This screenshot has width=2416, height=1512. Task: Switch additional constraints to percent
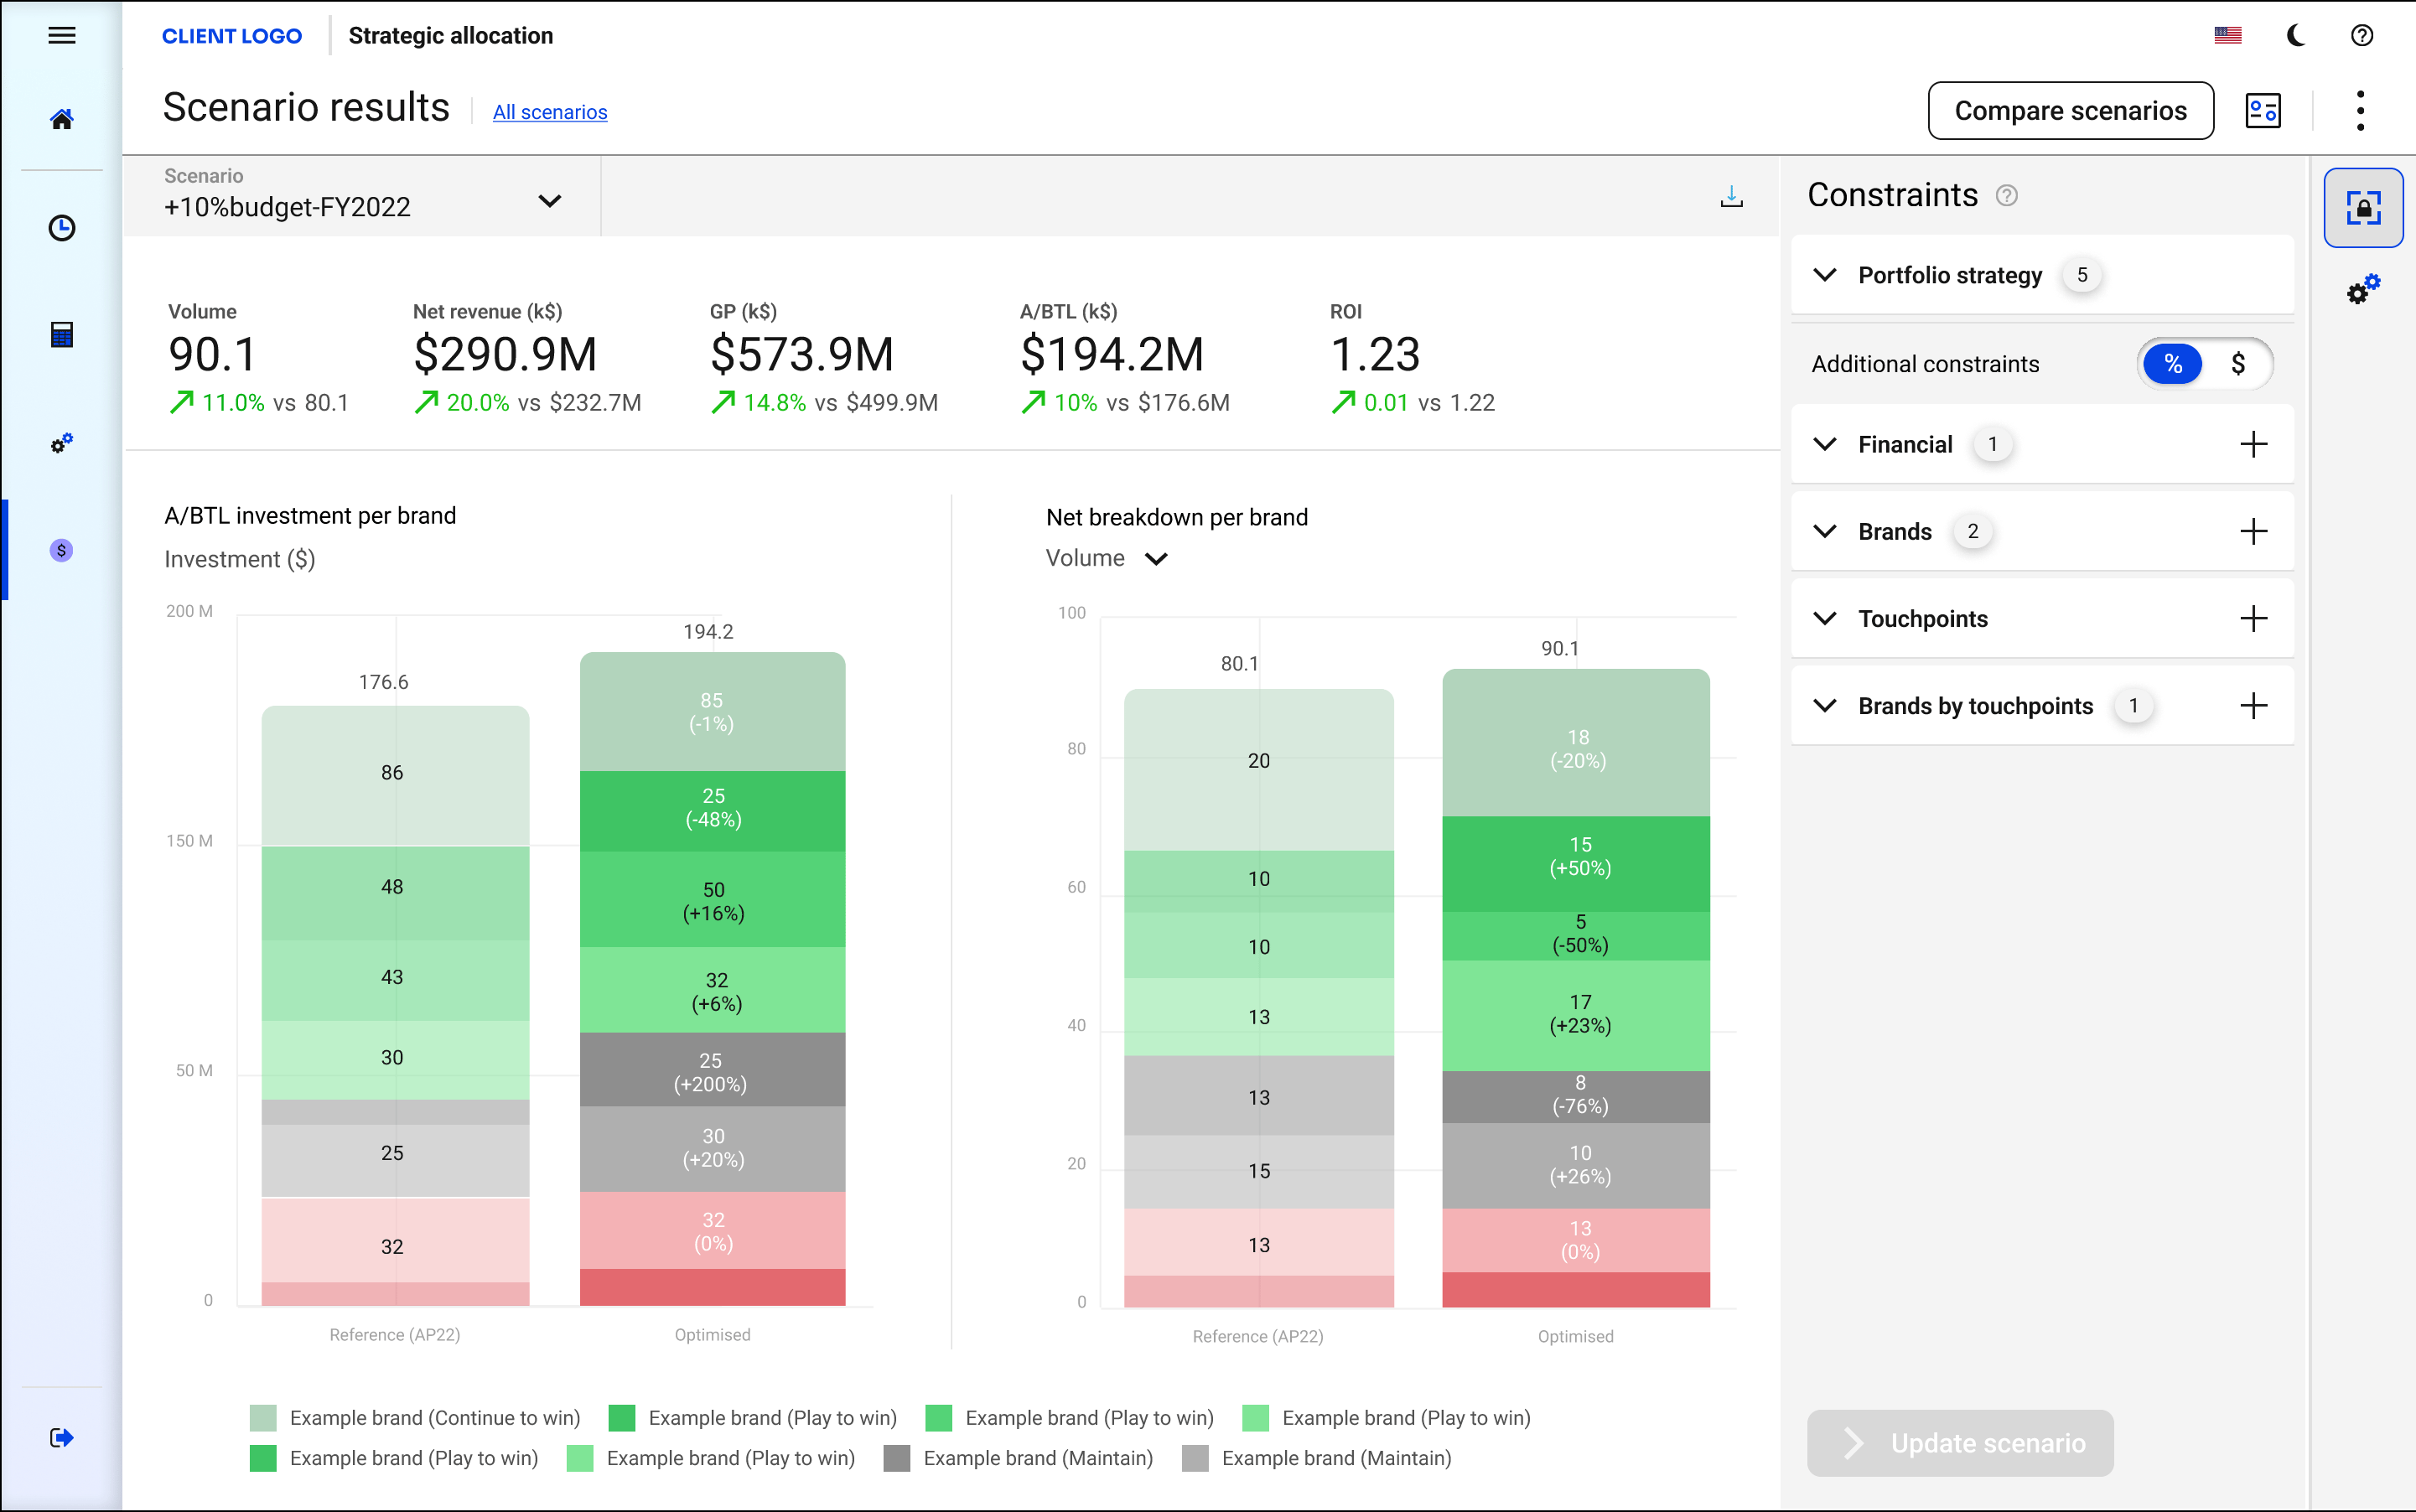[2172, 364]
